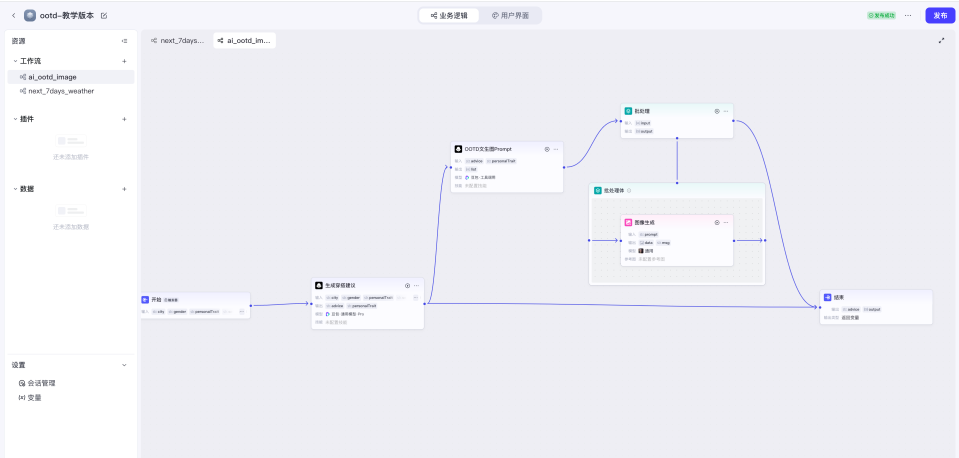The image size is (959, 458).
Task: Collapse the 插件 section
Action: (x=15, y=119)
